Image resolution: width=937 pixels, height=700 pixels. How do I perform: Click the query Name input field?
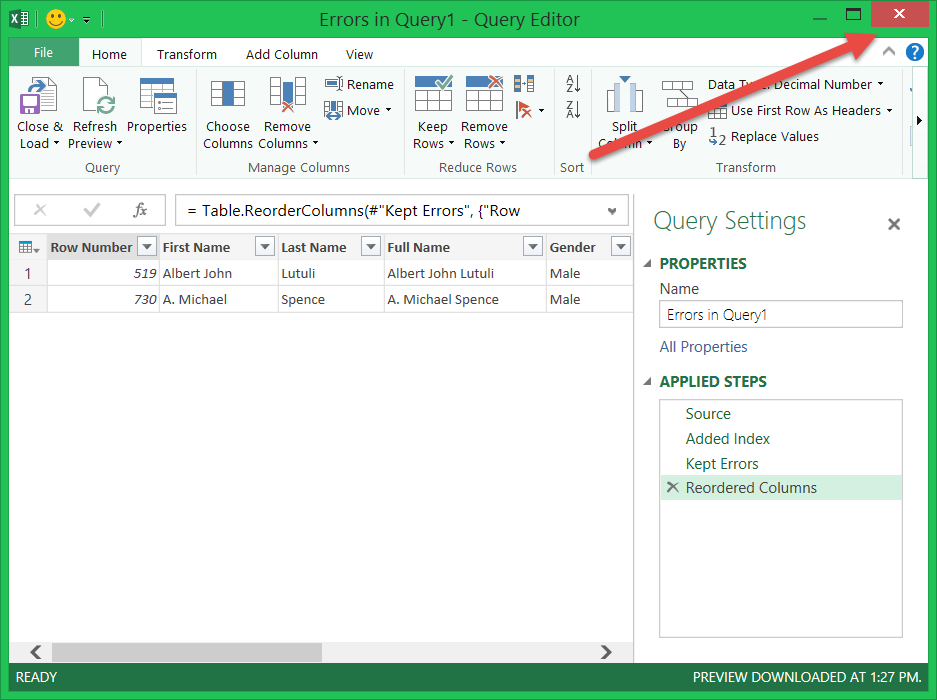pos(780,315)
